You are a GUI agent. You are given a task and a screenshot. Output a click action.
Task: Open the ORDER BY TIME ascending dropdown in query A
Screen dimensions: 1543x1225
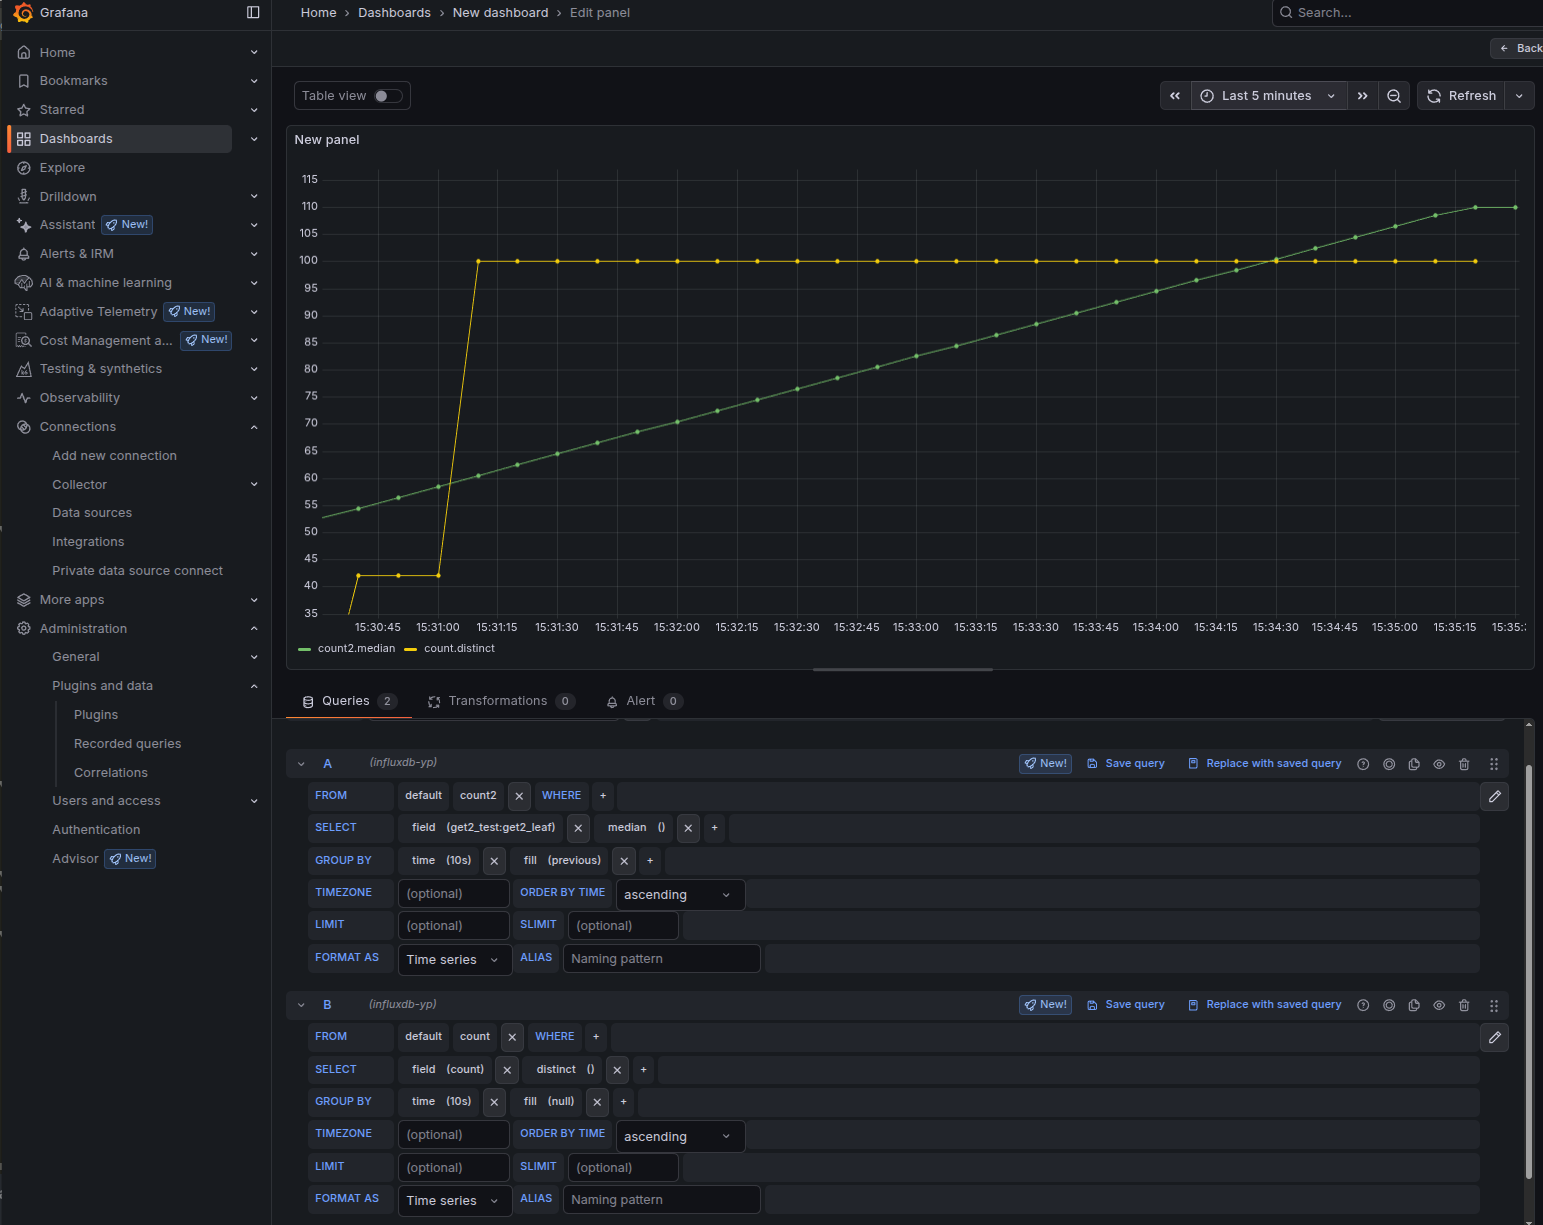pos(679,894)
